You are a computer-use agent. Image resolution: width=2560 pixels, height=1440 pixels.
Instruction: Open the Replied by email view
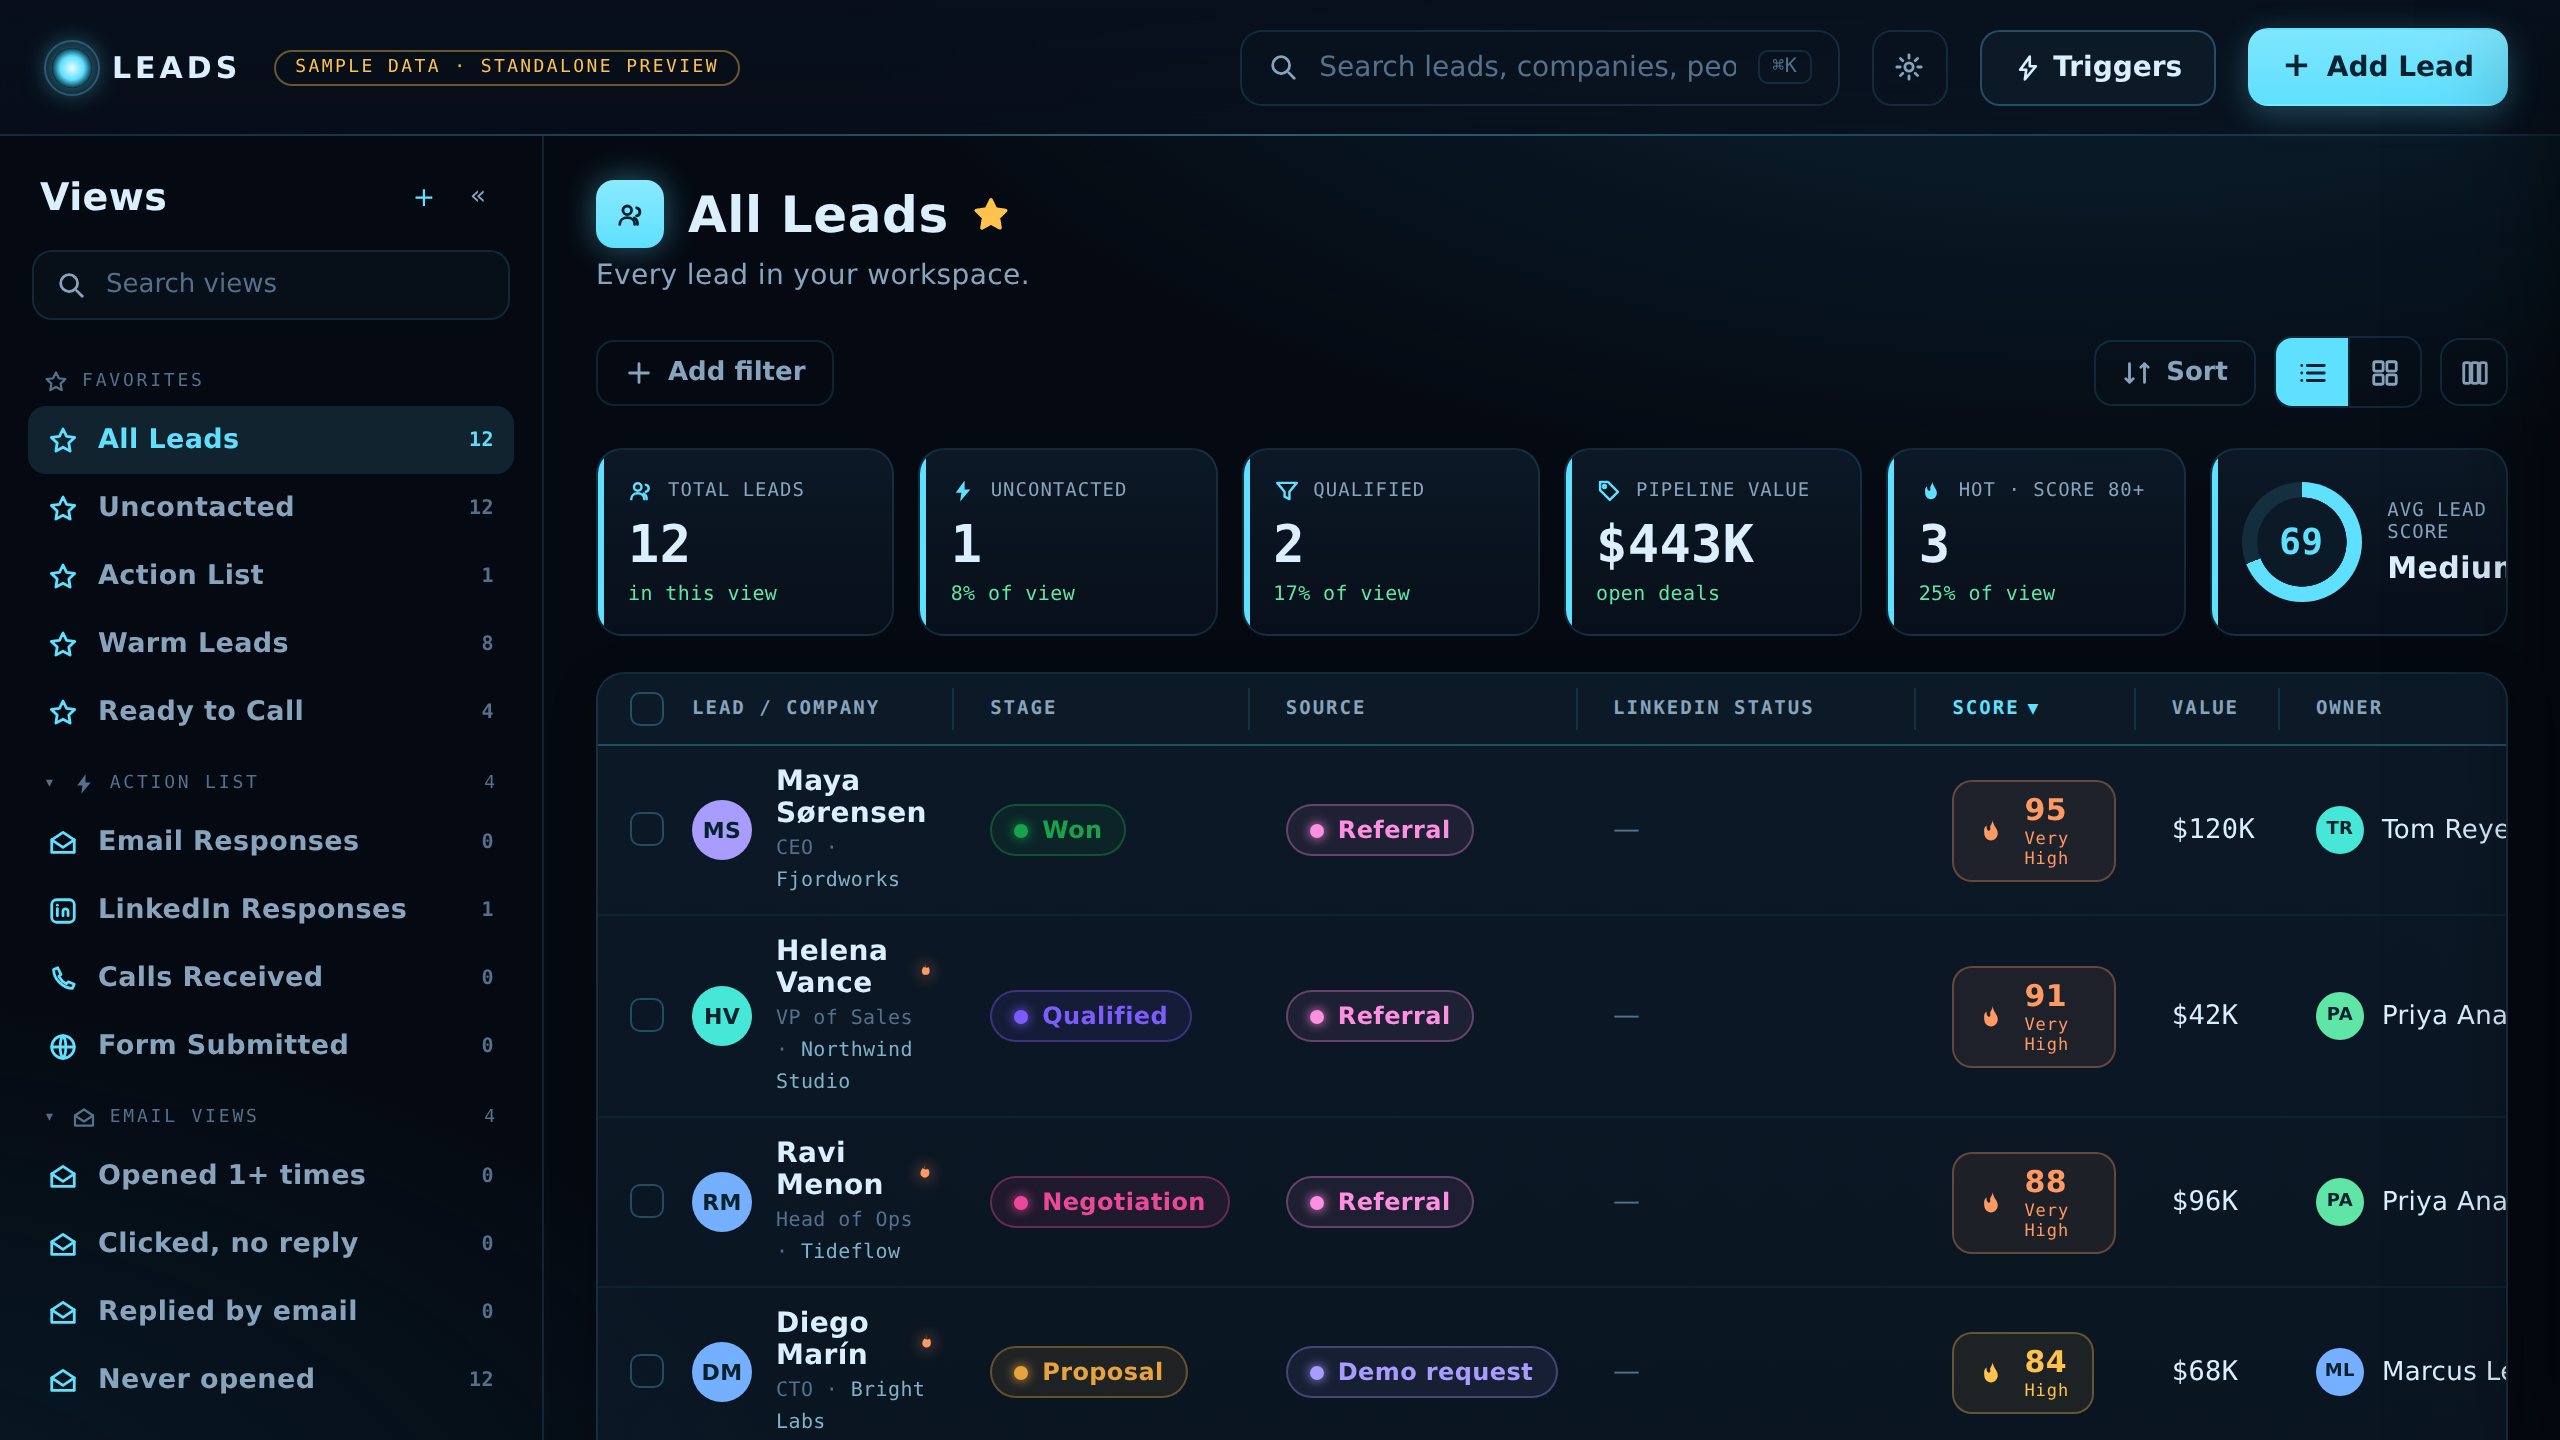coord(271,1312)
